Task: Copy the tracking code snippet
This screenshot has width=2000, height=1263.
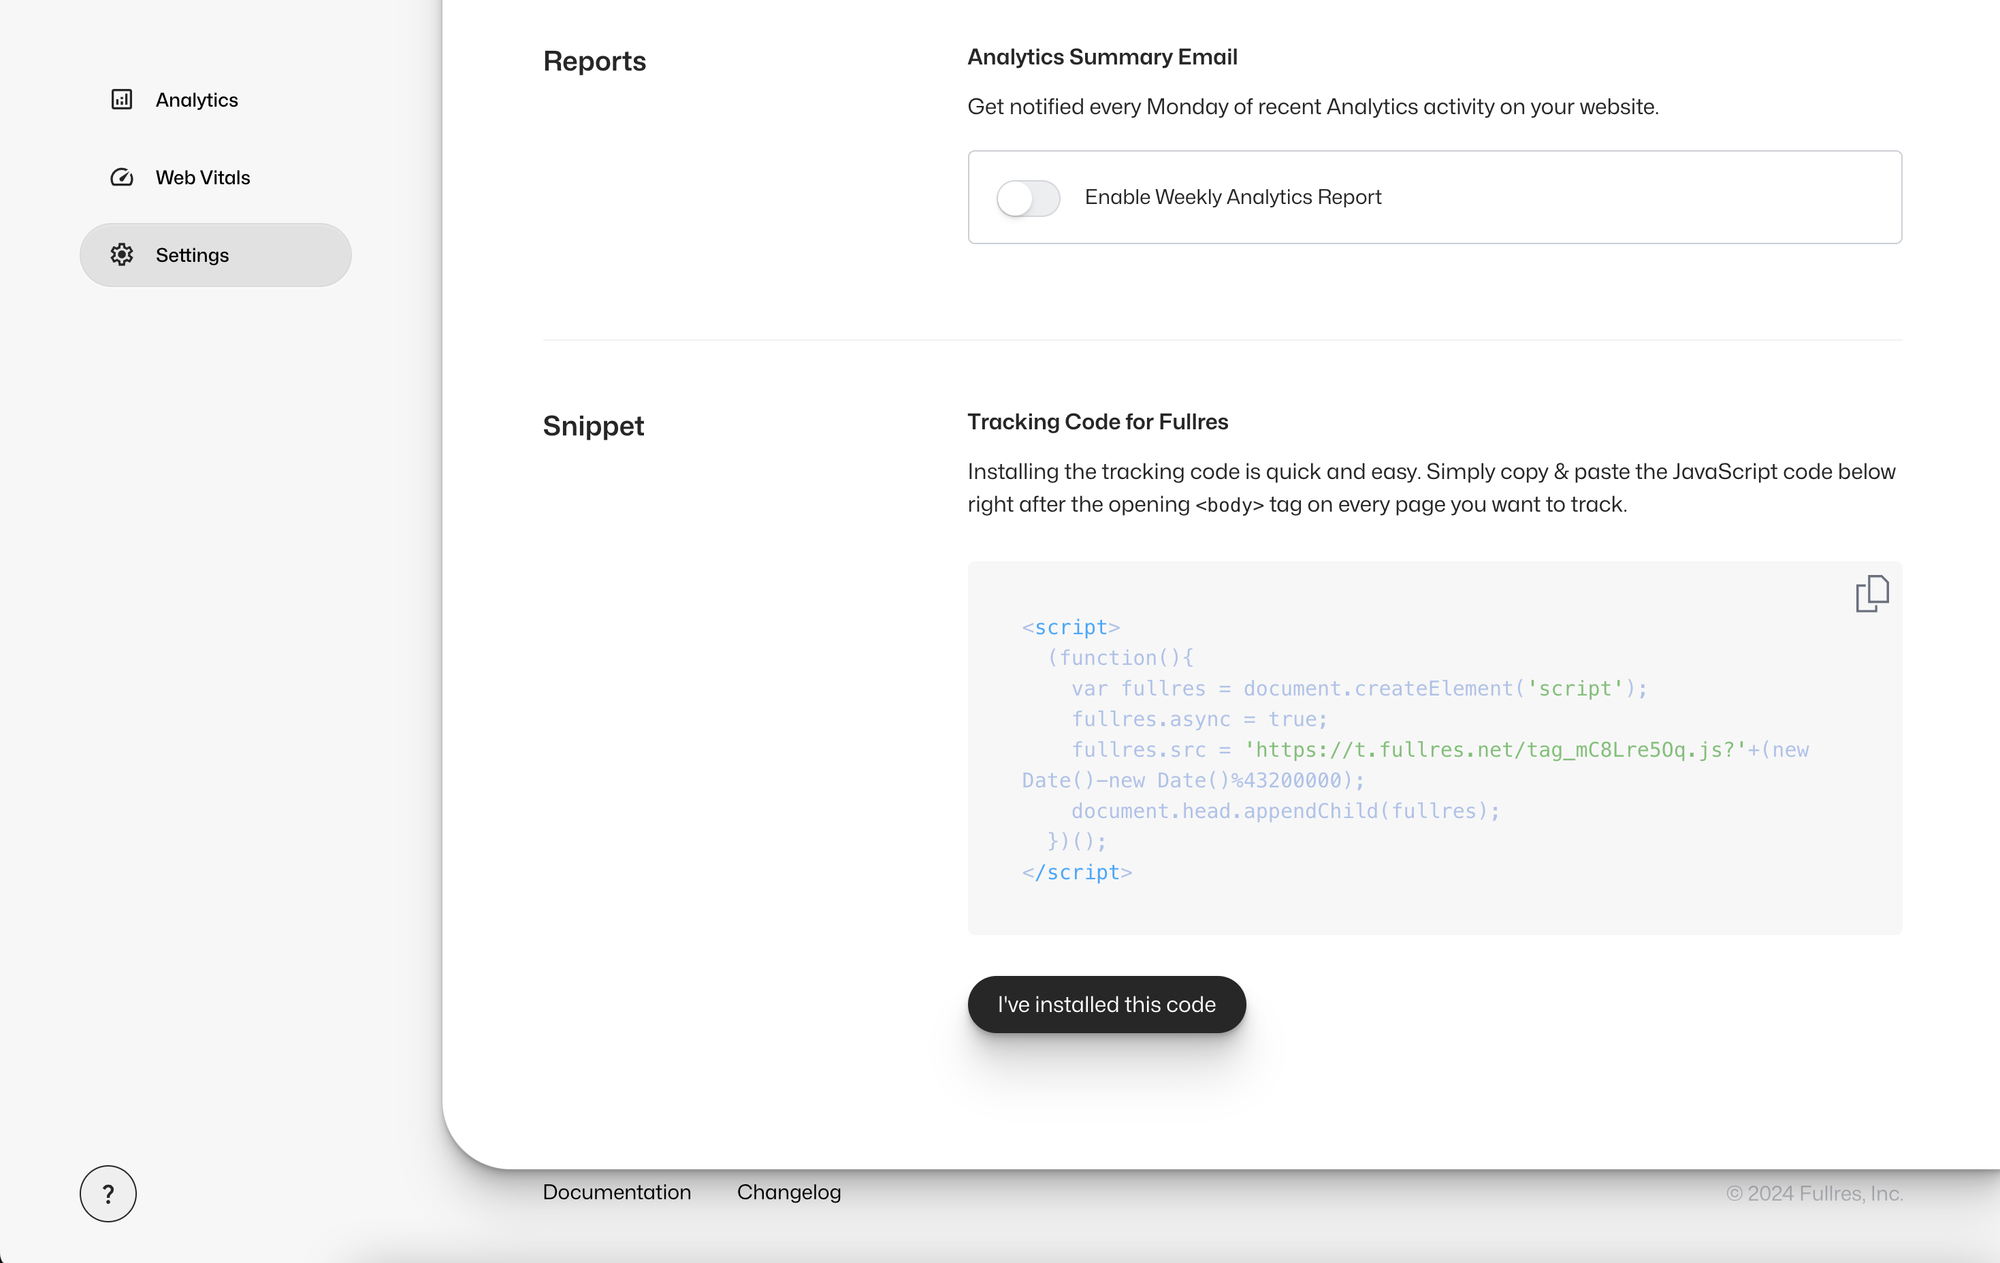Action: (x=1871, y=594)
